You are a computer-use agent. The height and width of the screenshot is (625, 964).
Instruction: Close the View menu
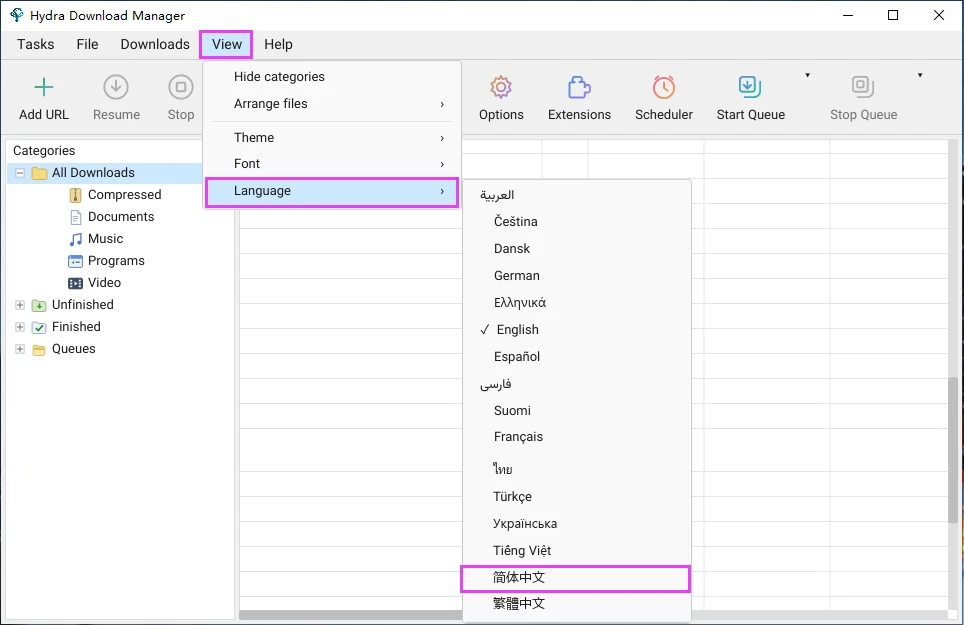tap(226, 44)
